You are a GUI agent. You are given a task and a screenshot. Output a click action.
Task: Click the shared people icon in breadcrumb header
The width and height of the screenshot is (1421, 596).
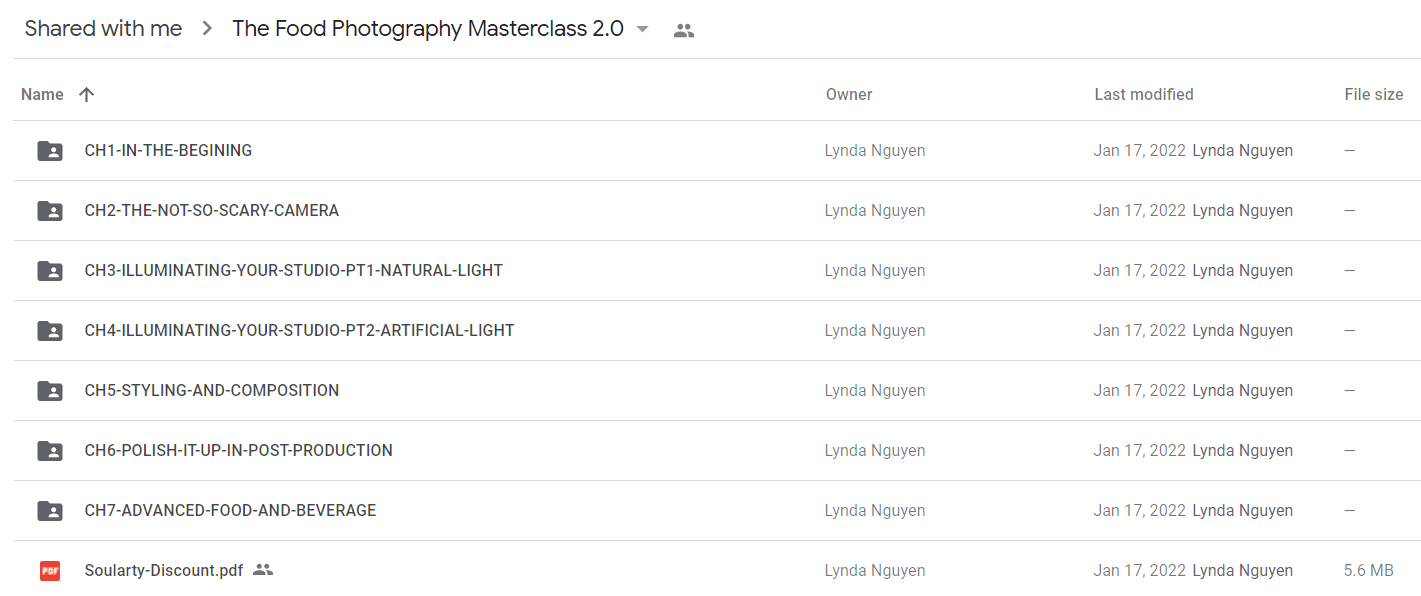(684, 30)
